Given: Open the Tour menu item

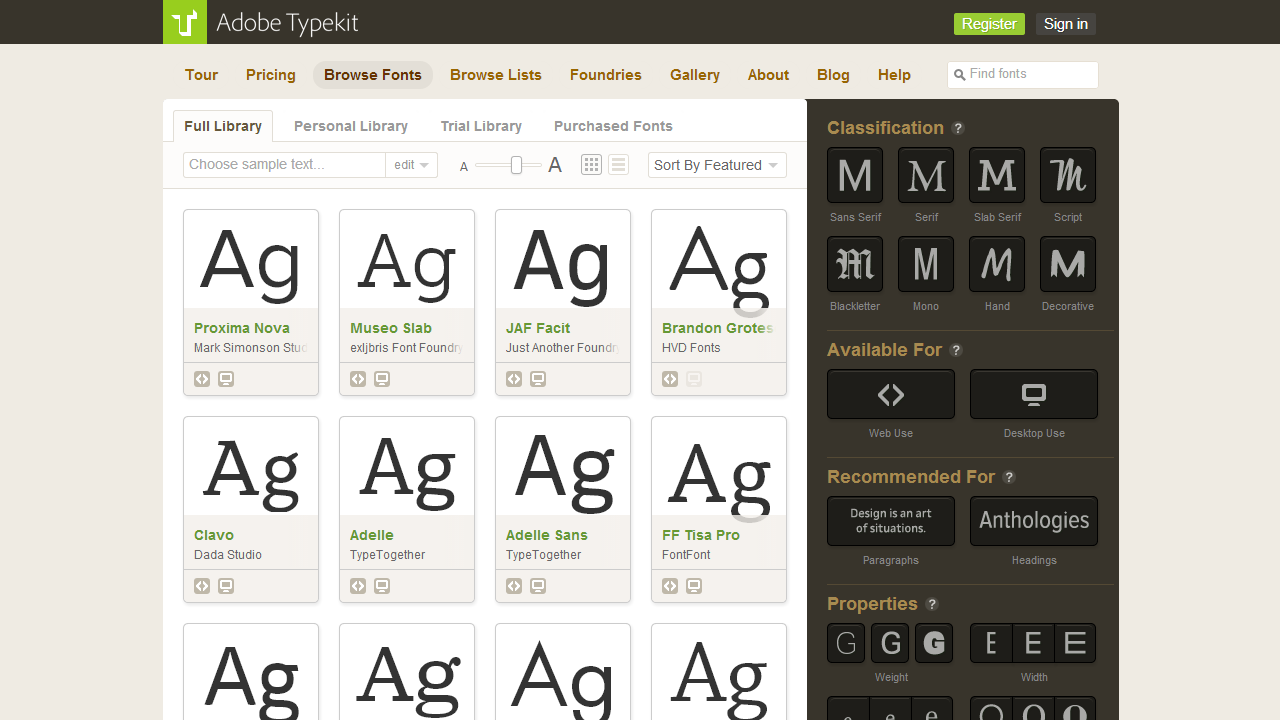Looking at the screenshot, I should click(x=201, y=75).
